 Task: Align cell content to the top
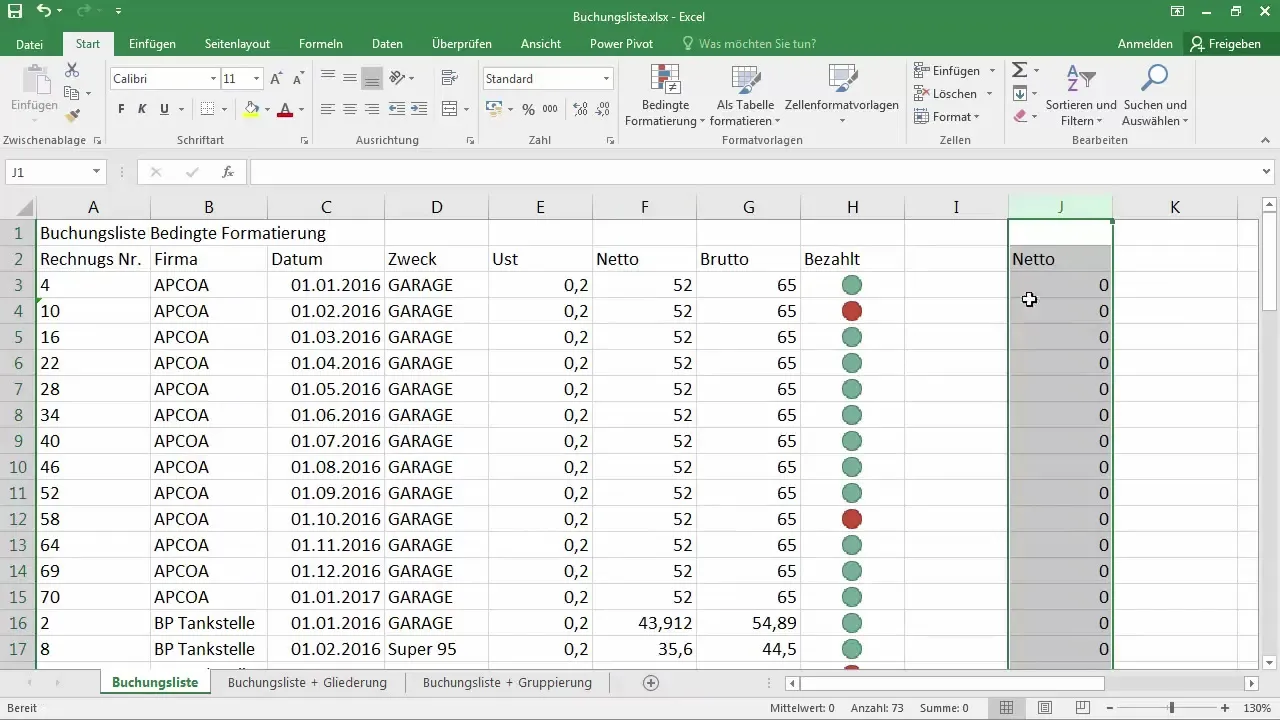coord(328,78)
